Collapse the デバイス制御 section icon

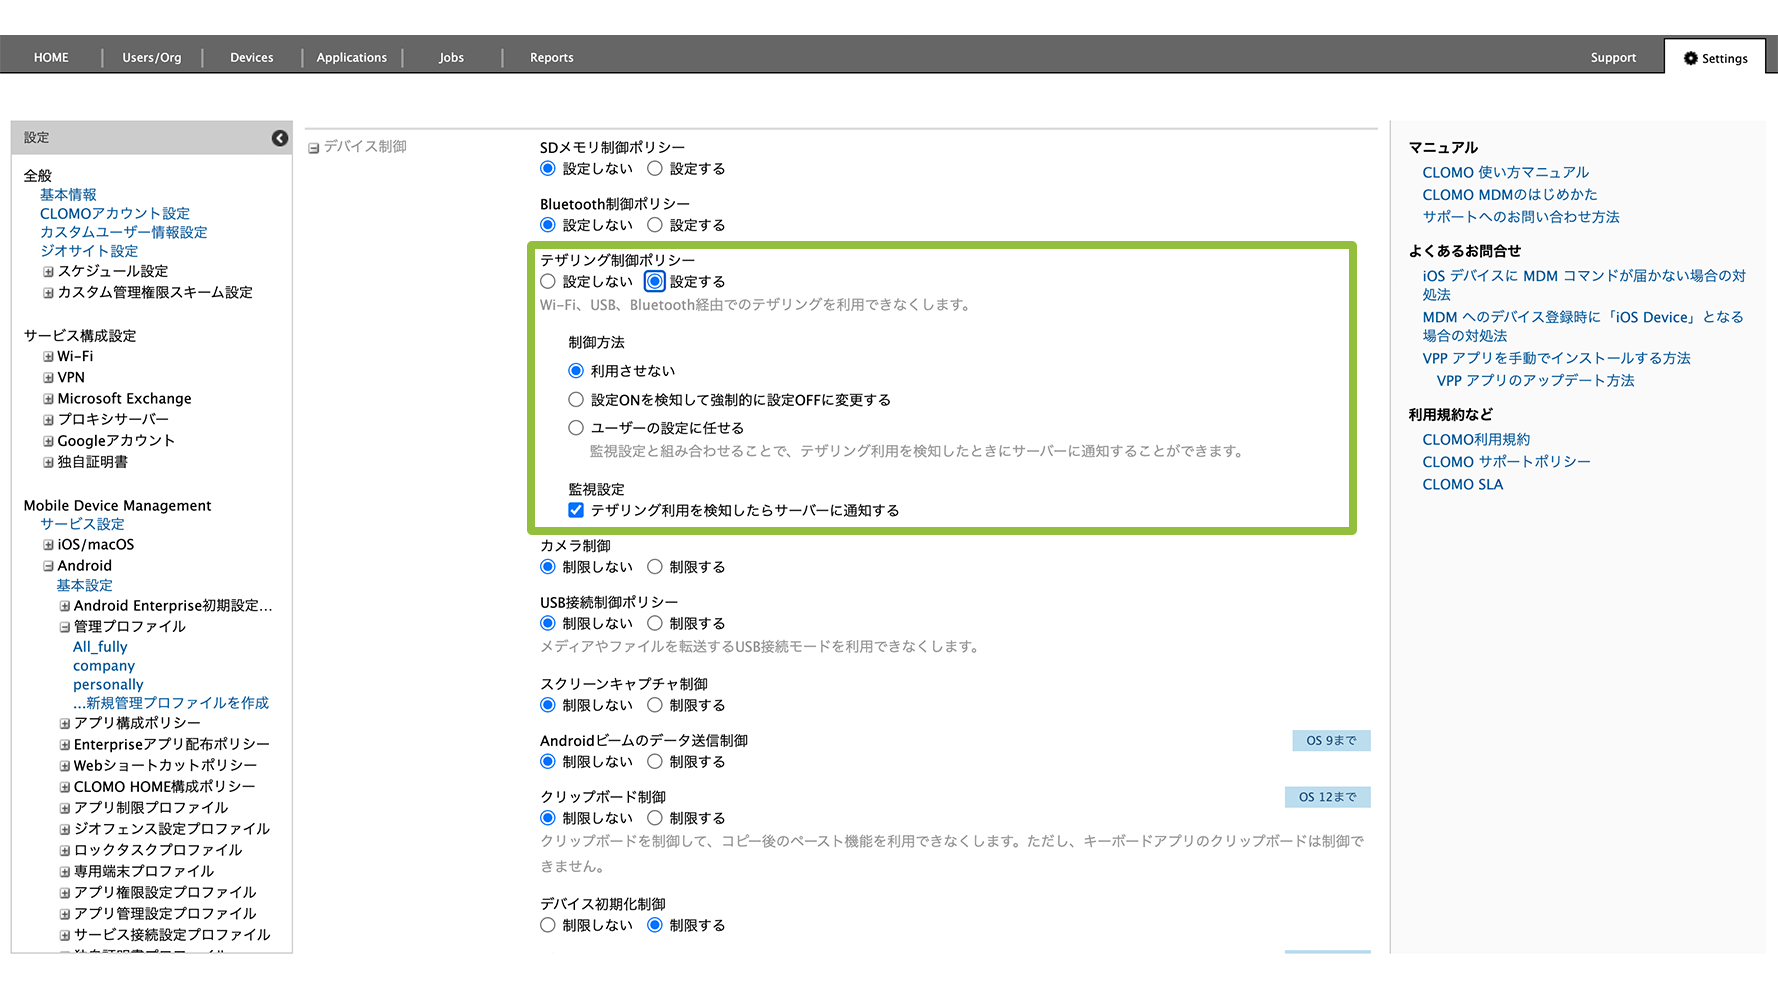point(313,148)
